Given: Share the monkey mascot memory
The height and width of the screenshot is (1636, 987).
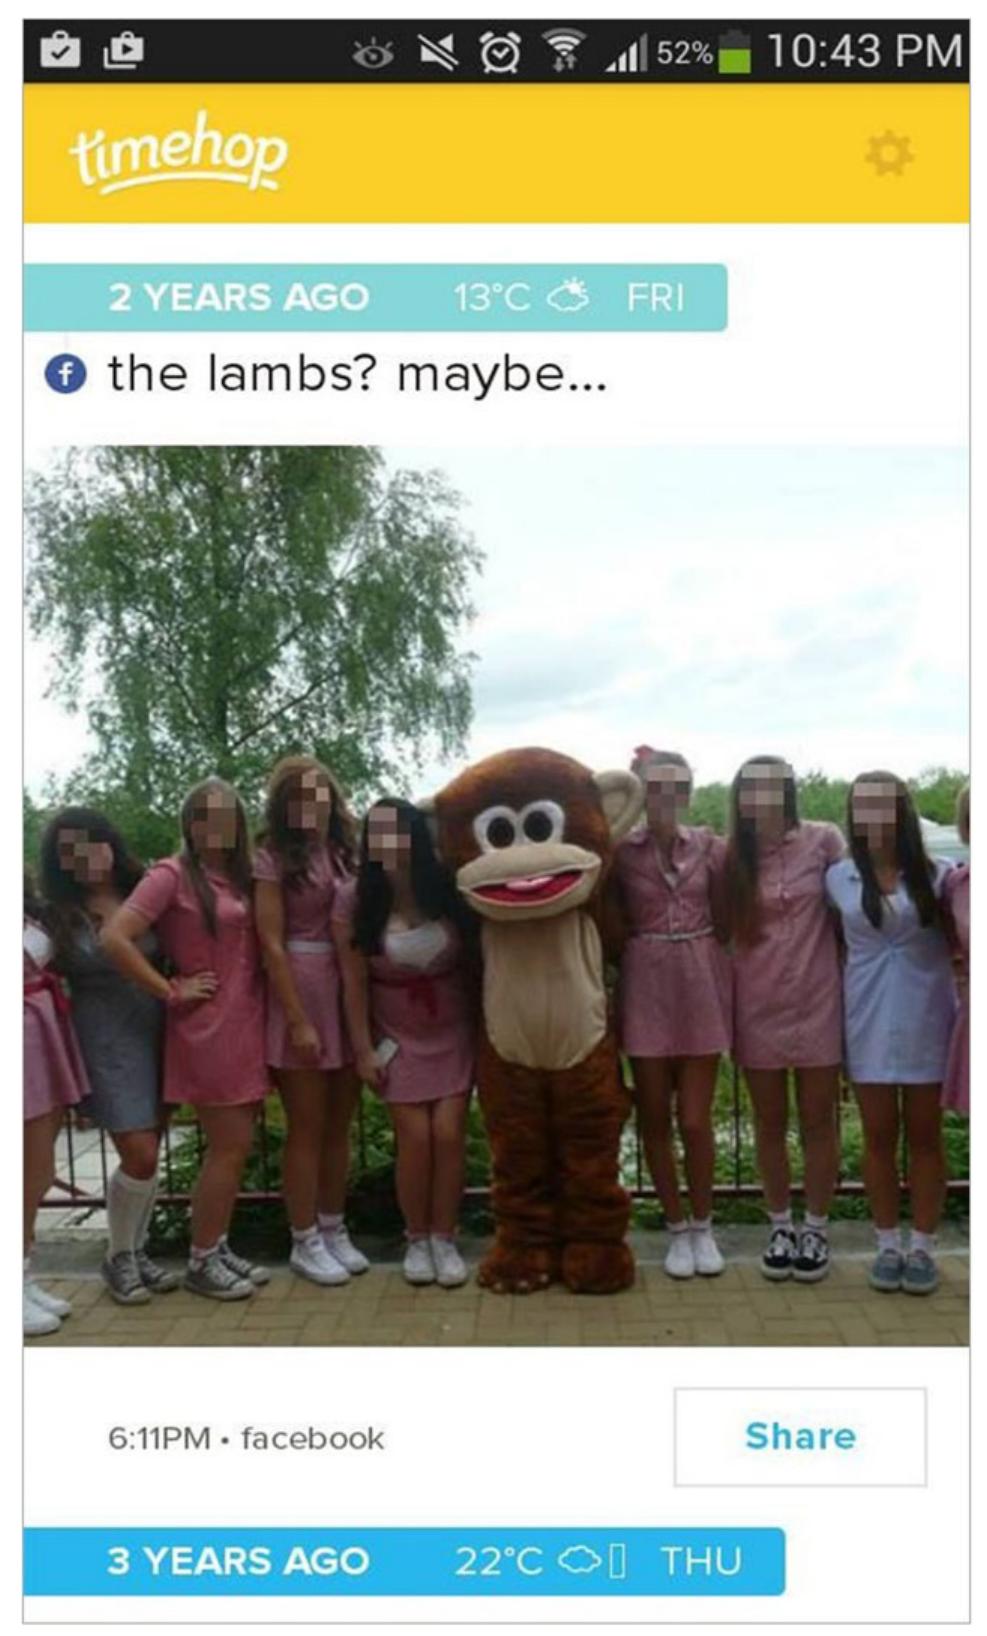Looking at the screenshot, I should 800,1436.
